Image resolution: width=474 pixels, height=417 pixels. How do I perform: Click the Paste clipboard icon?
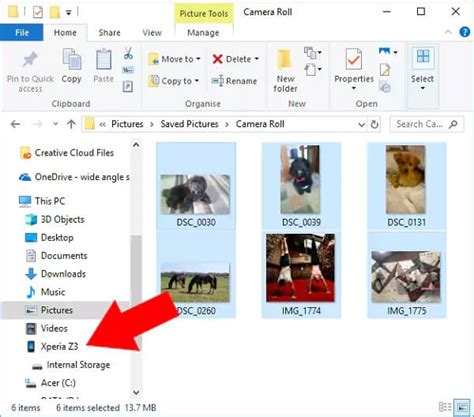point(104,59)
